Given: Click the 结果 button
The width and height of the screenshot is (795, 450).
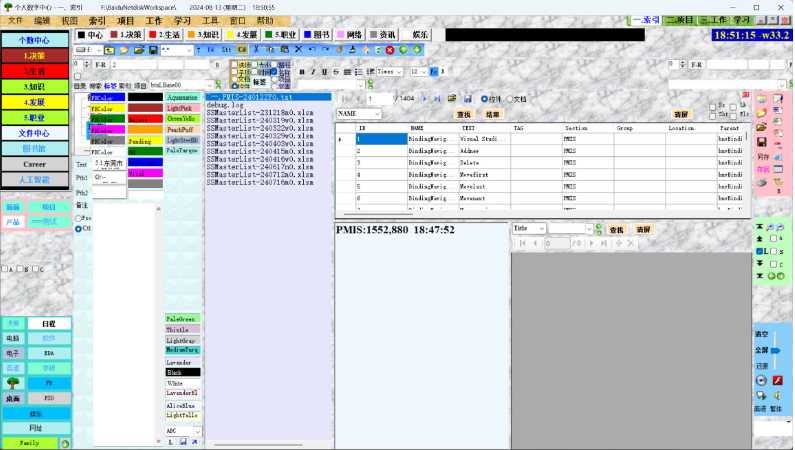Looking at the screenshot, I should click(492, 115).
